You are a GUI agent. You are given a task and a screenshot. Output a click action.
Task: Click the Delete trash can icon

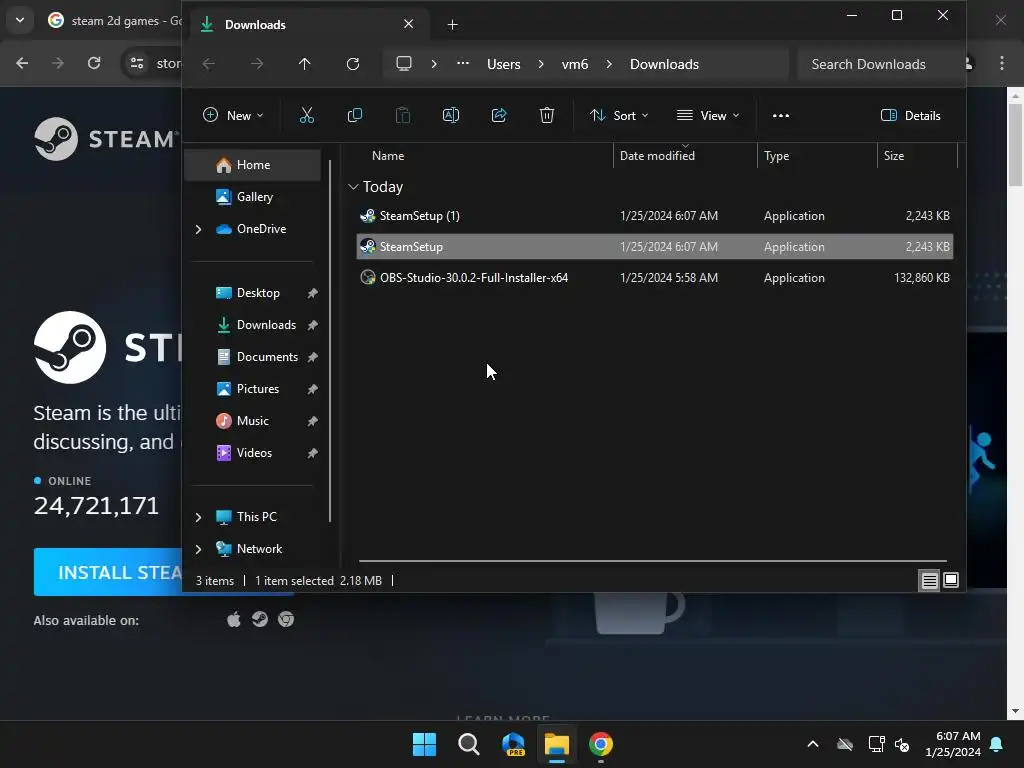(547, 116)
